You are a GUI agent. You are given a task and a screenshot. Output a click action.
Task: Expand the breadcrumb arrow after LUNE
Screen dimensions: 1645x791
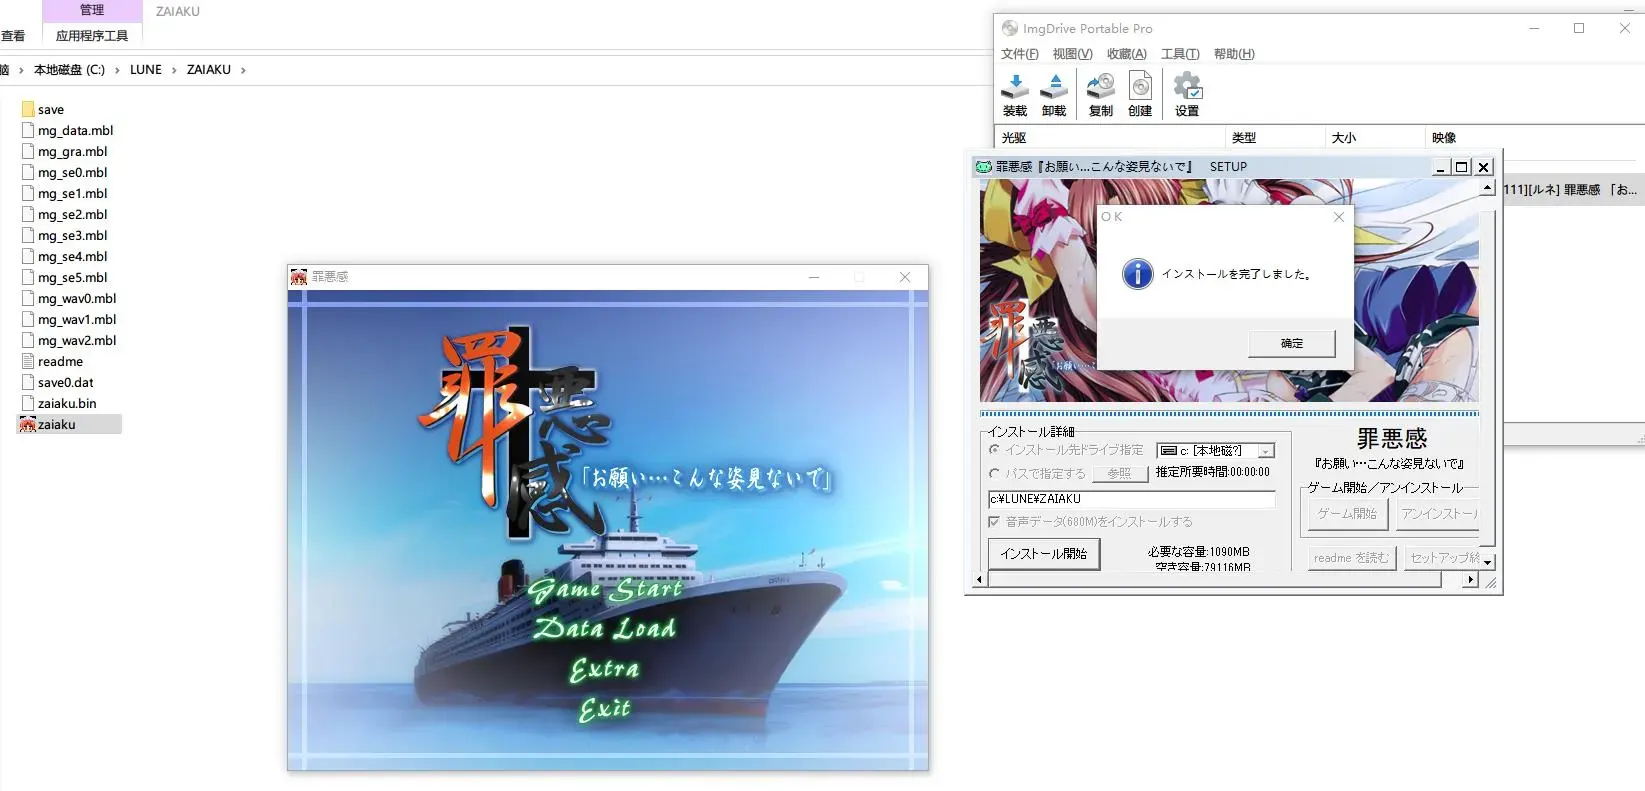[174, 70]
